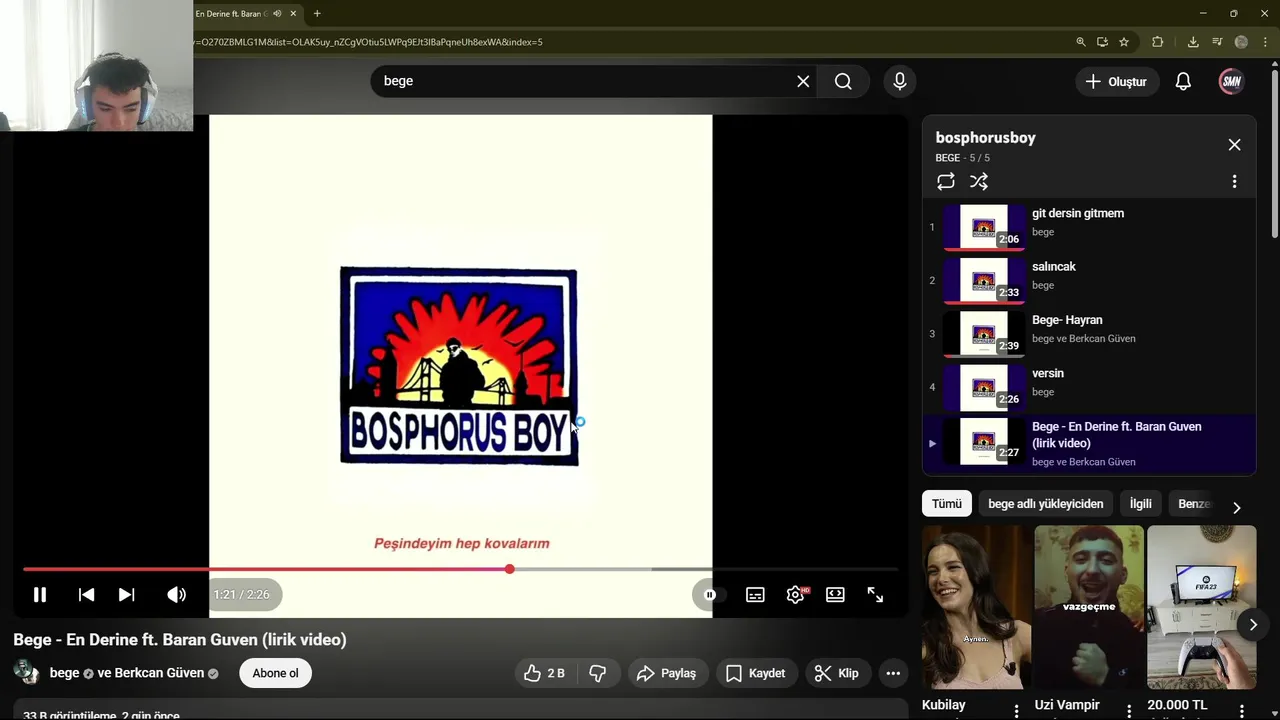Viewport: 1280px width, 720px height.
Task: Dislike the video with thumbs down
Action: pos(598,673)
